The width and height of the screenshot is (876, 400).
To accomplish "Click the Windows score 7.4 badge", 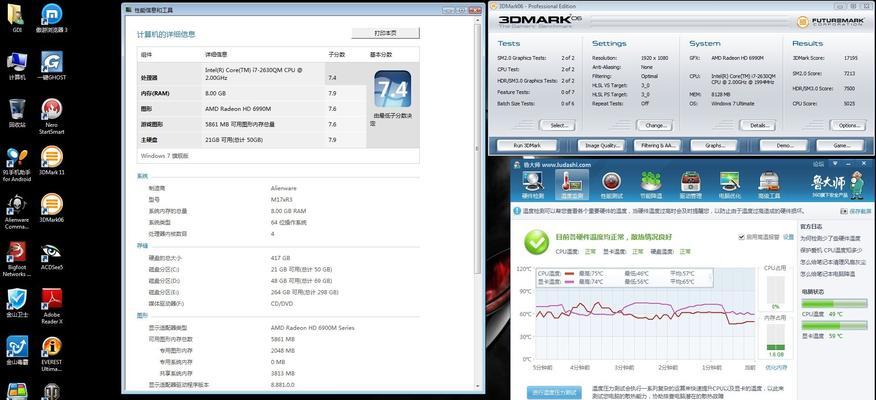I will [x=392, y=89].
